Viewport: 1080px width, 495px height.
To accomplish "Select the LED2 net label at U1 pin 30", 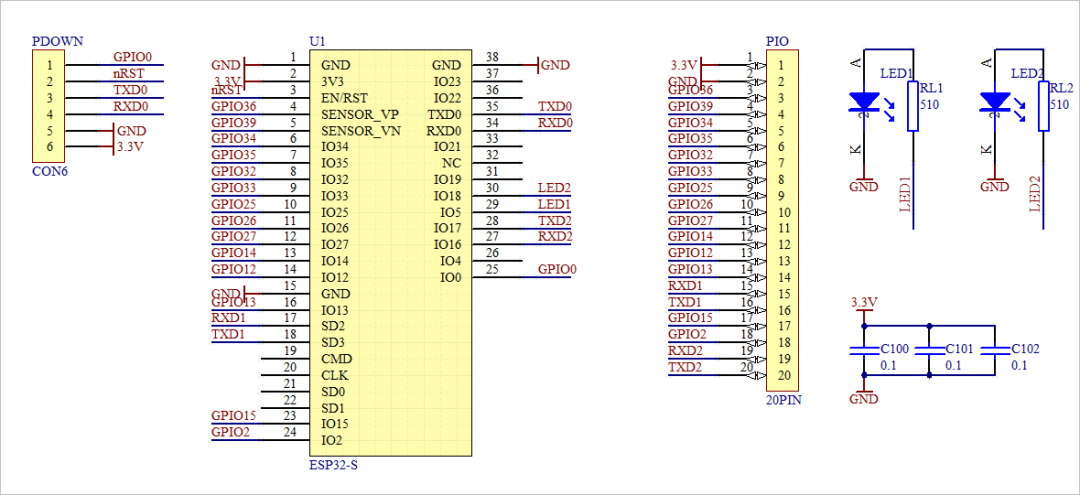I will coord(554,188).
